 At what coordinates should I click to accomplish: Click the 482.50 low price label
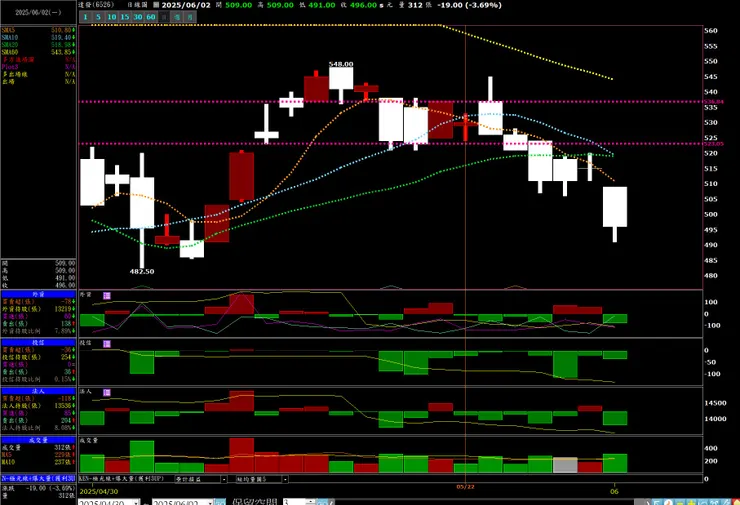coord(142,271)
